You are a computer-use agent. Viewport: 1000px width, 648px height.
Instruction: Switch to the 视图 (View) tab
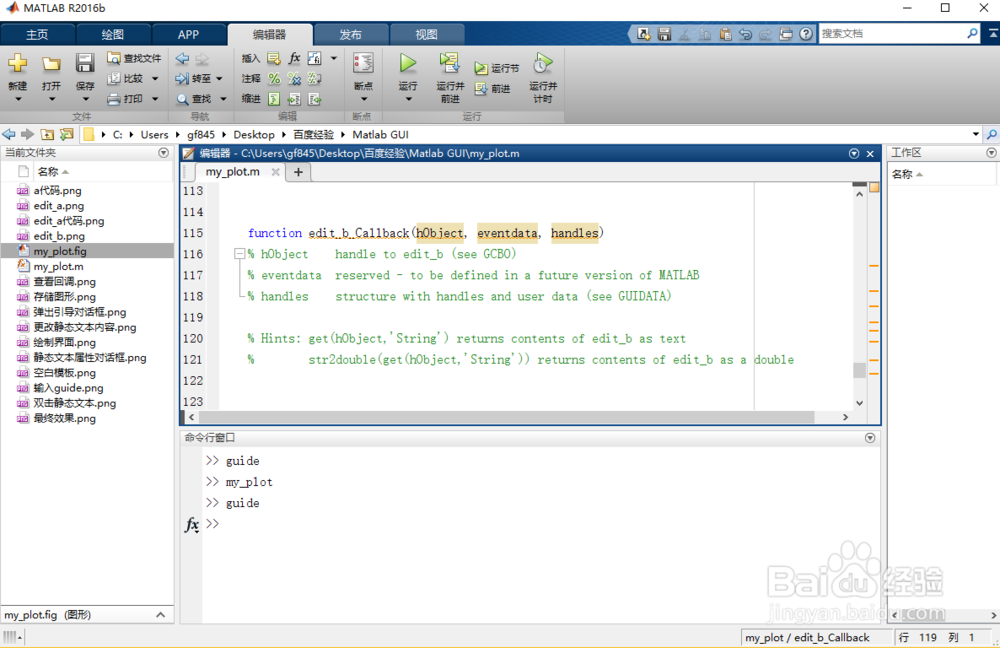(426, 34)
